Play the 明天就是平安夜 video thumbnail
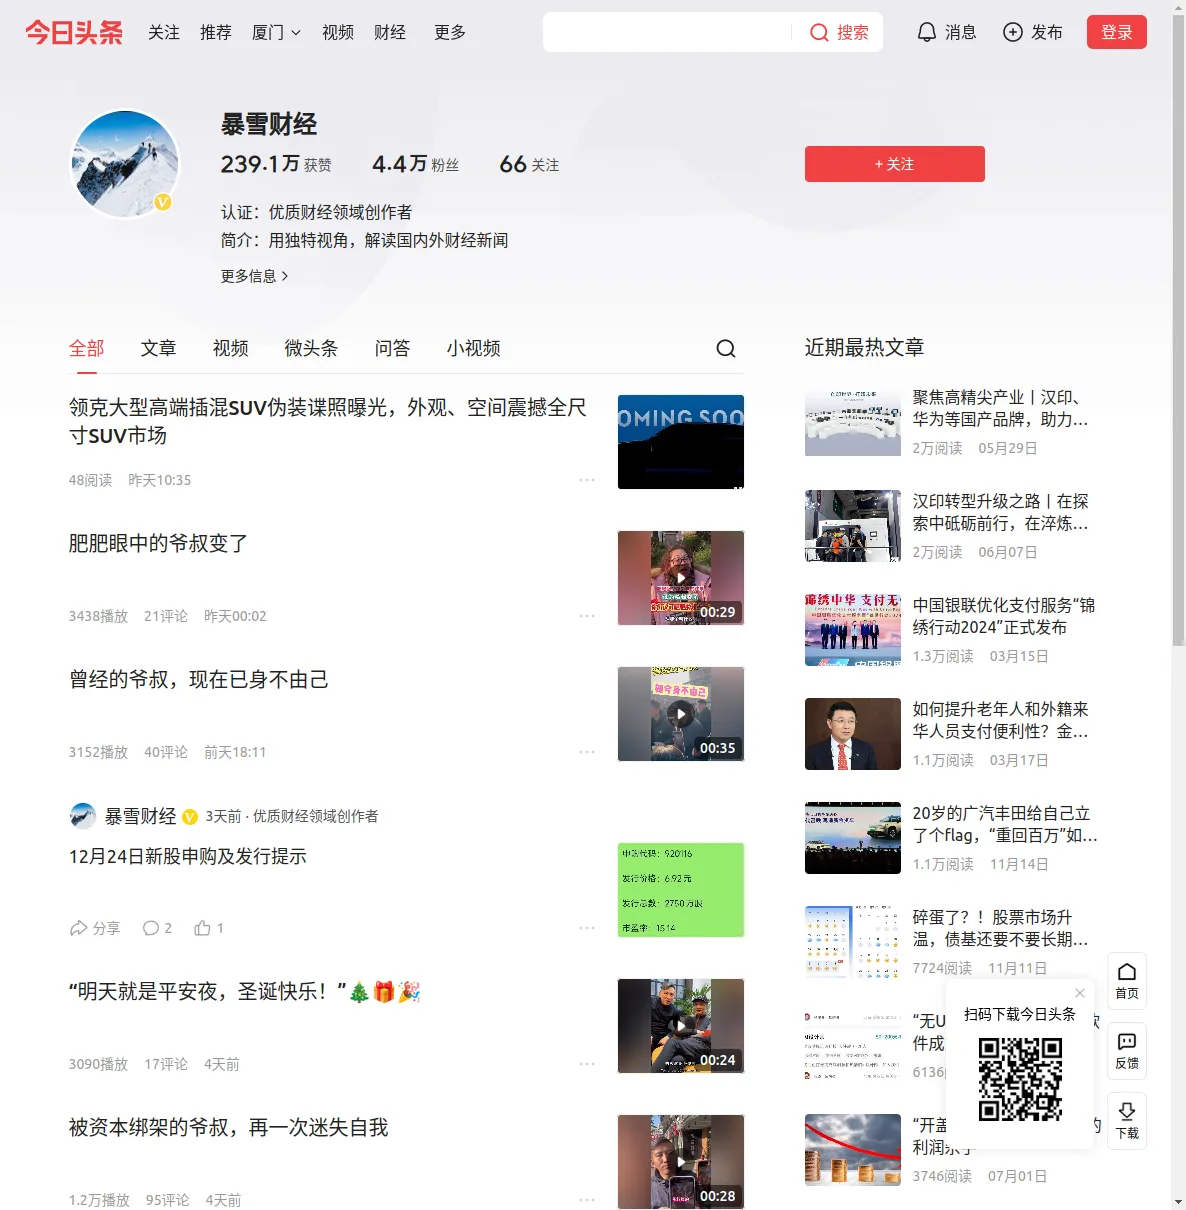This screenshot has height=1210, width=1186. 681,1026
